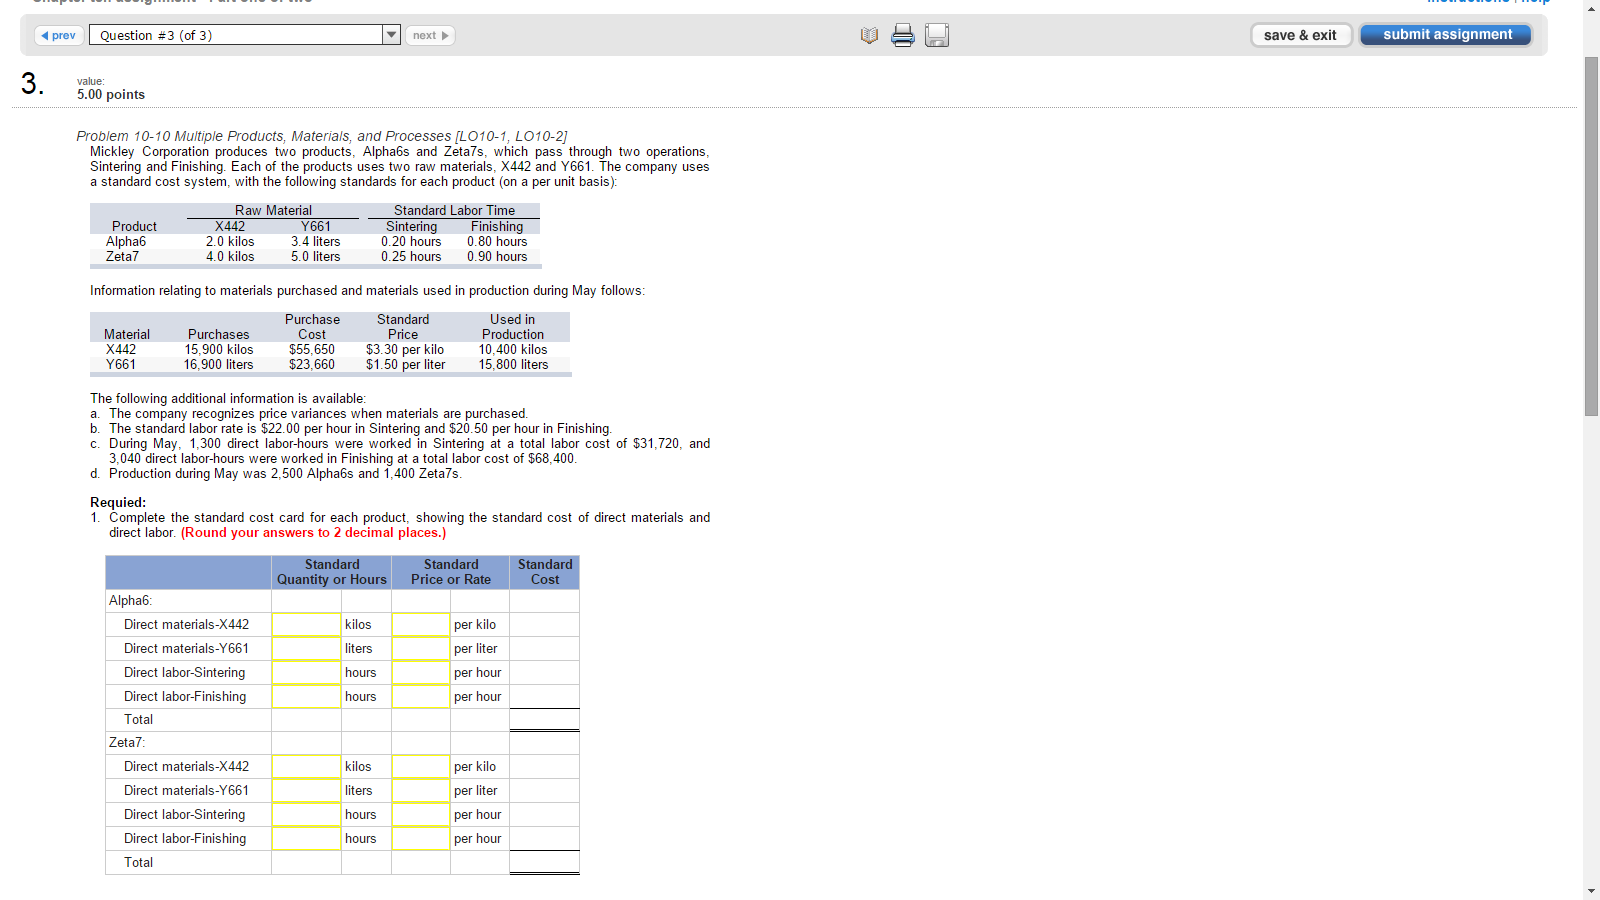Click the '5.00 points' value text
This screenshot has width=1600, height=900.
coord(111,95)
